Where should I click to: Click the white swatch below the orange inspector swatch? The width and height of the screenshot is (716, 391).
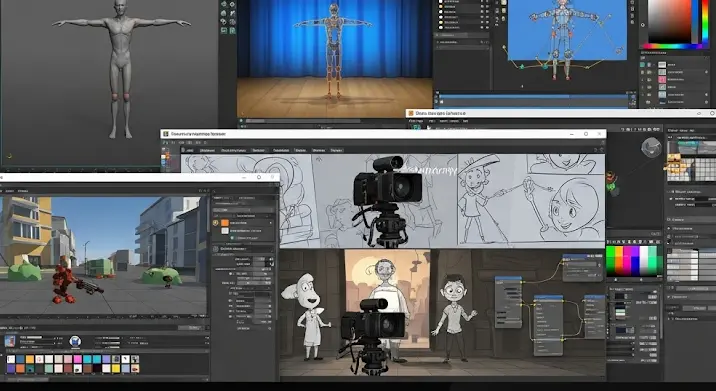tap(225, 231)
